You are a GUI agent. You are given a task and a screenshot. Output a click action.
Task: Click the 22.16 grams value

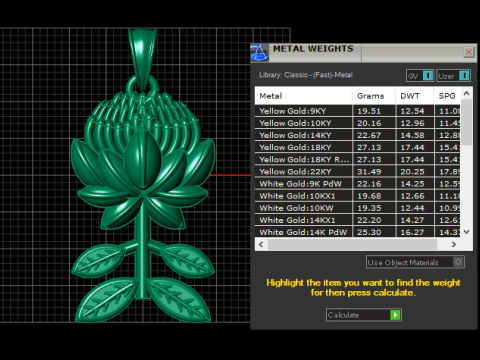(x=369, y=184)
